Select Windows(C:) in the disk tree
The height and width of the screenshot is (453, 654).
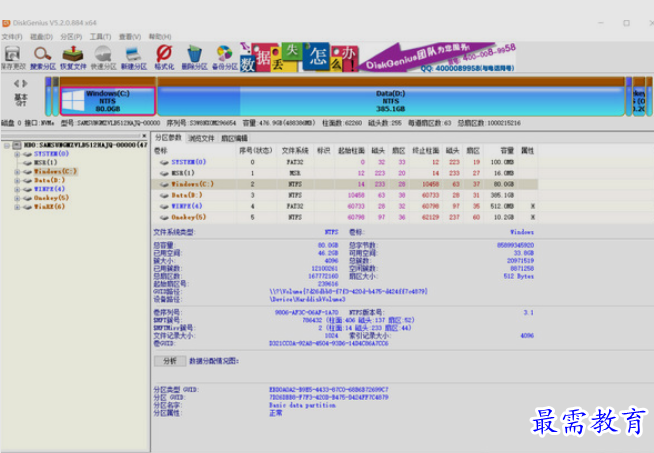click(55, 171)
